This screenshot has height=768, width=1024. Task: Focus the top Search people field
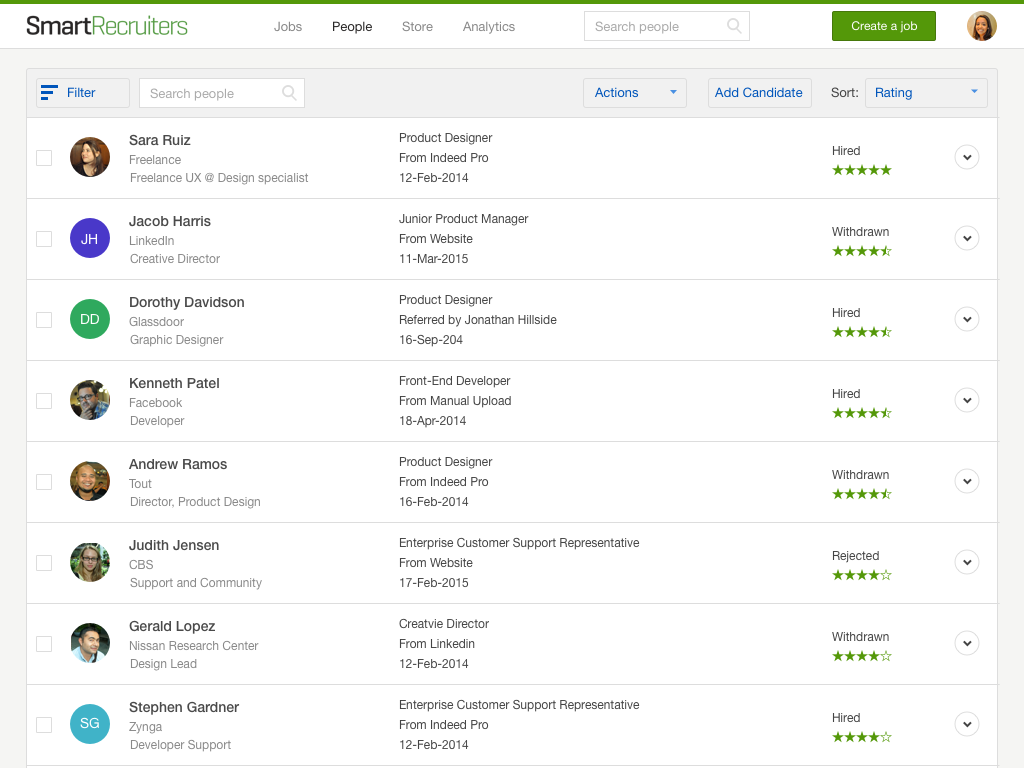667,26
